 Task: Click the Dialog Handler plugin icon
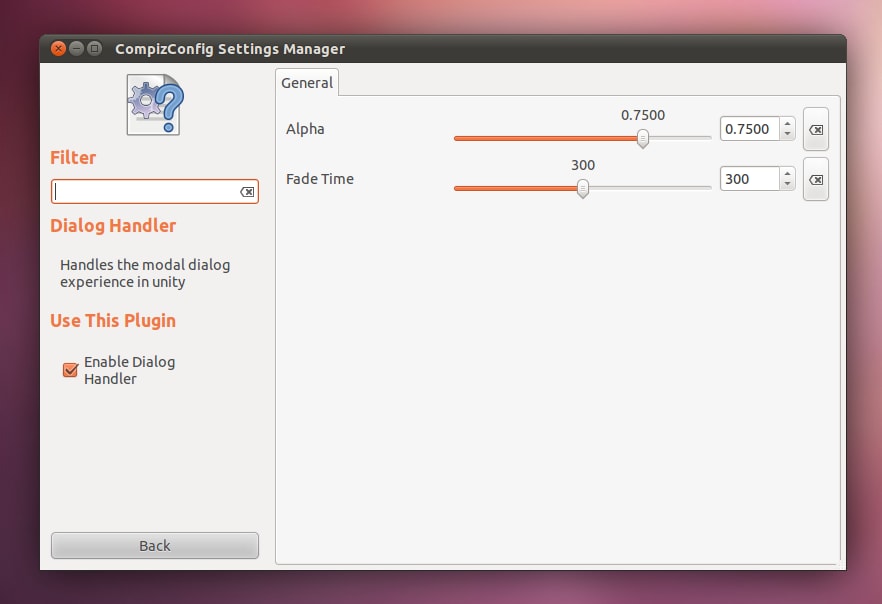click(155, 105)
